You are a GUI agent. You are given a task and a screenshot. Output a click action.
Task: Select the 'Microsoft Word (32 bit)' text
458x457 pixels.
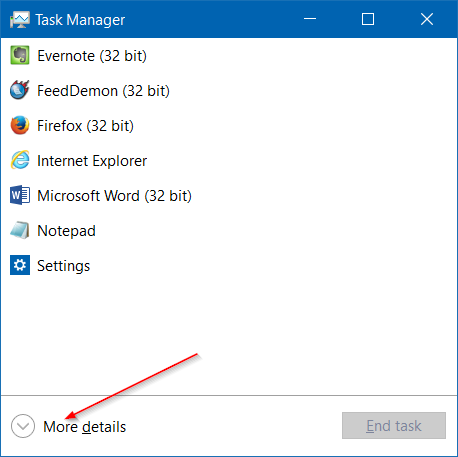click(114, 196)
